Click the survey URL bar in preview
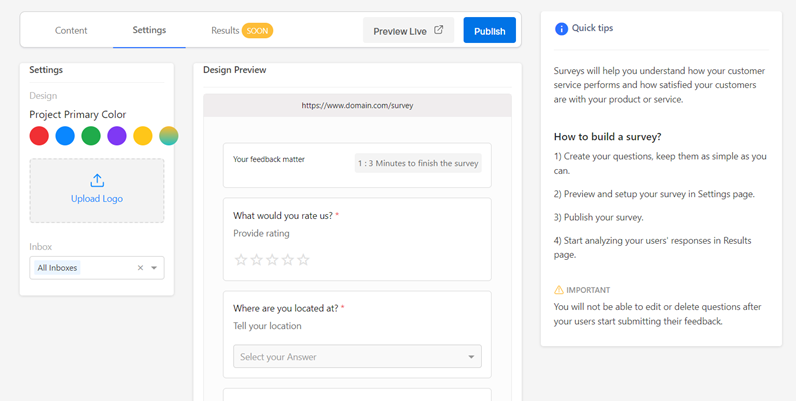The image size is (796, 401). click(357, 106)
